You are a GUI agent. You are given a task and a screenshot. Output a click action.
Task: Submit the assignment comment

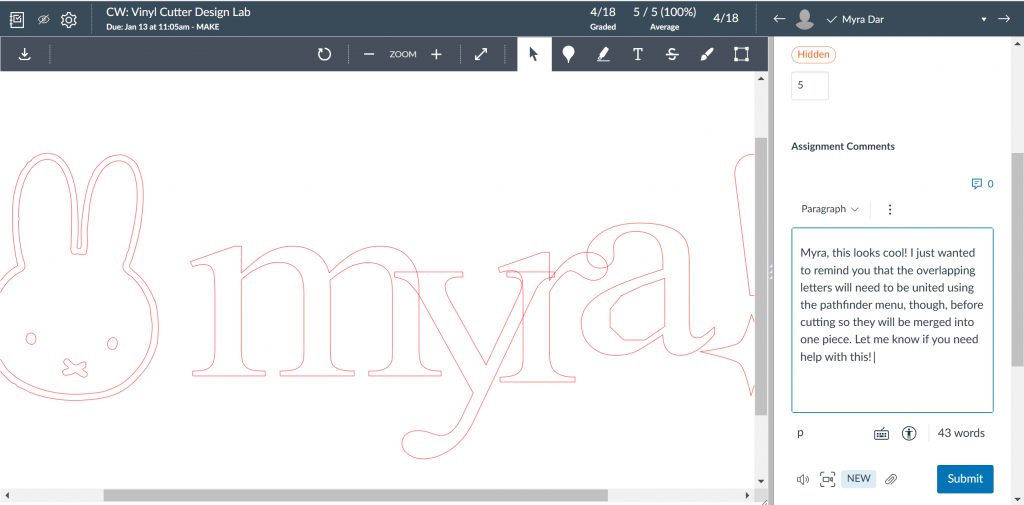click(965, 479)
